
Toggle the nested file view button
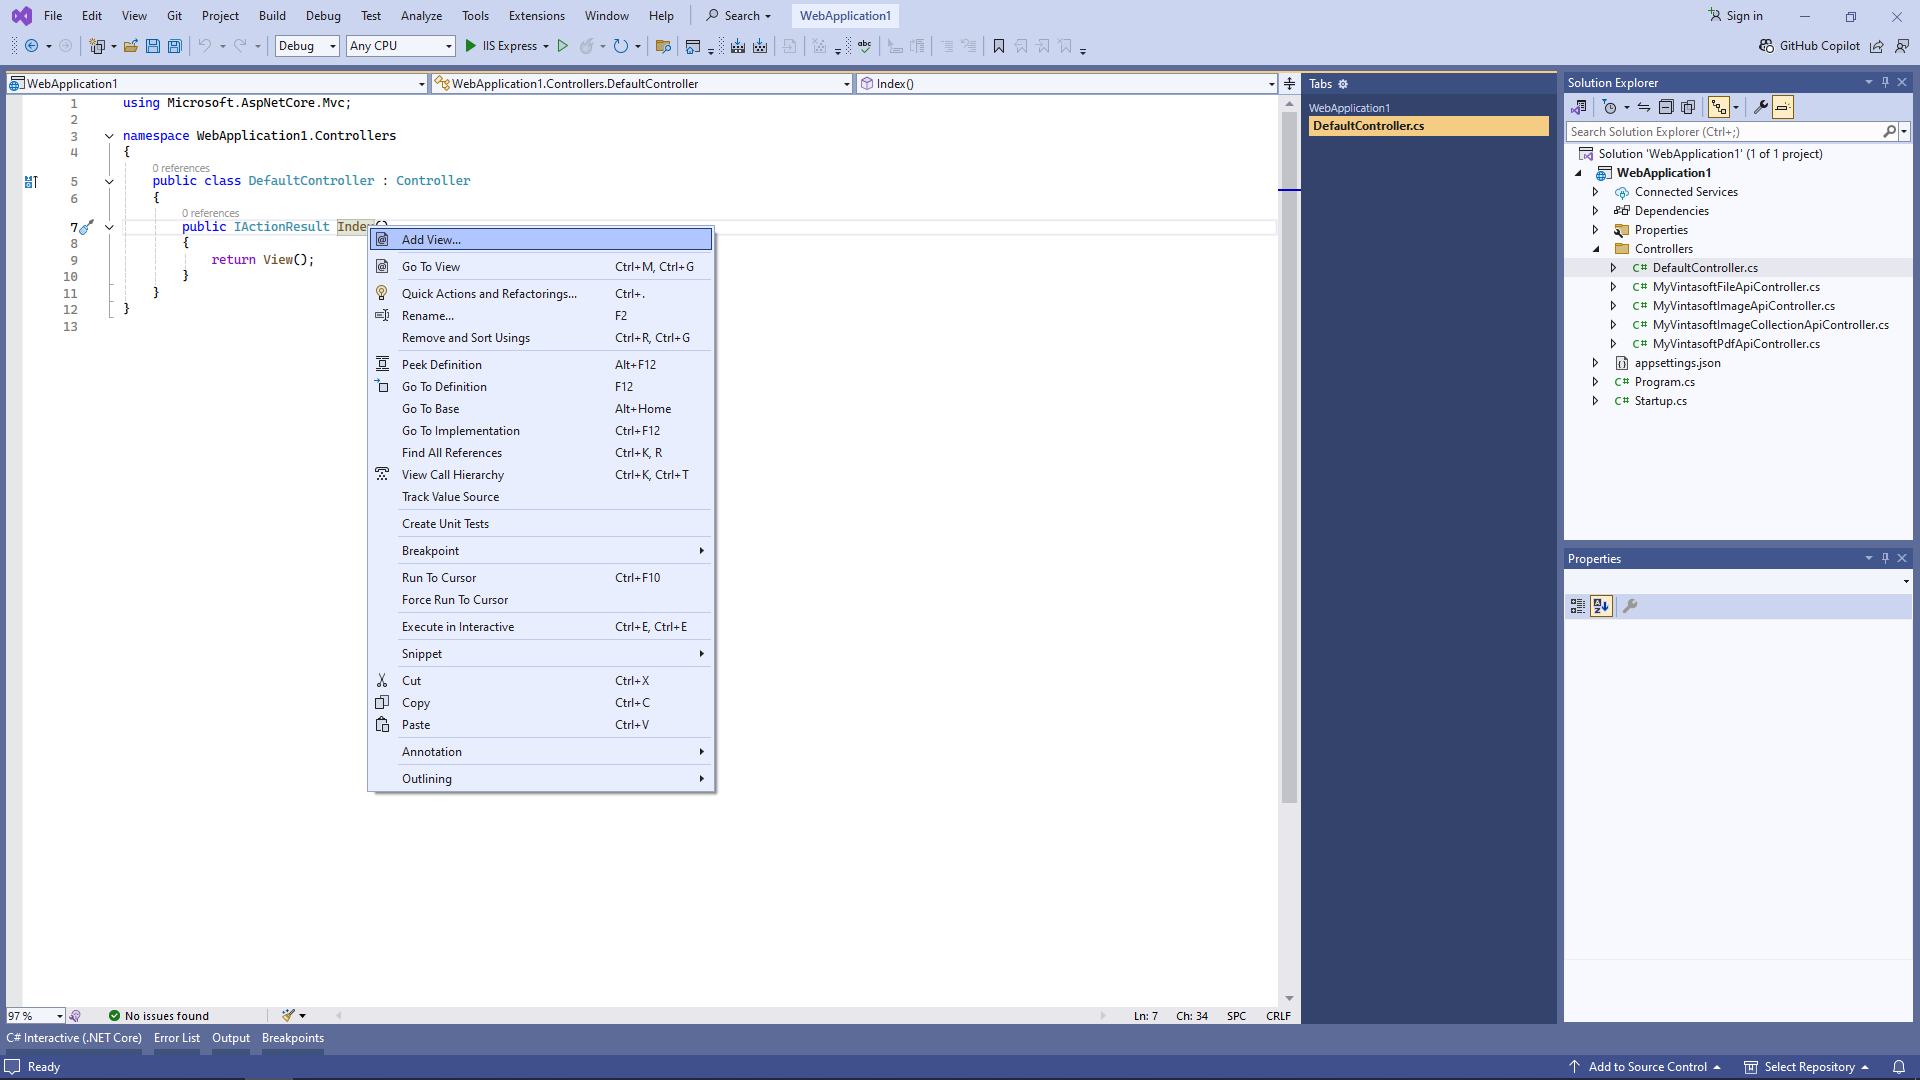tap(1719, 107)
